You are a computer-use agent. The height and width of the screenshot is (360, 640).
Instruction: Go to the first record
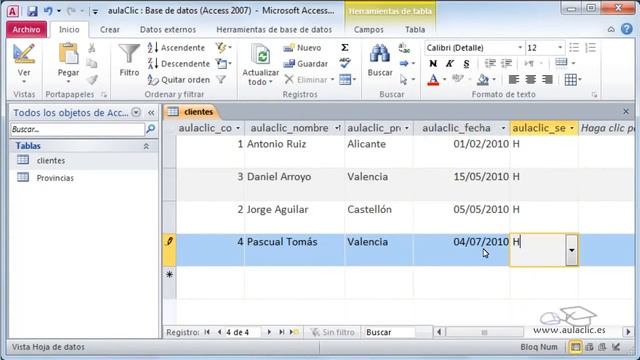[x=207, y=332]
